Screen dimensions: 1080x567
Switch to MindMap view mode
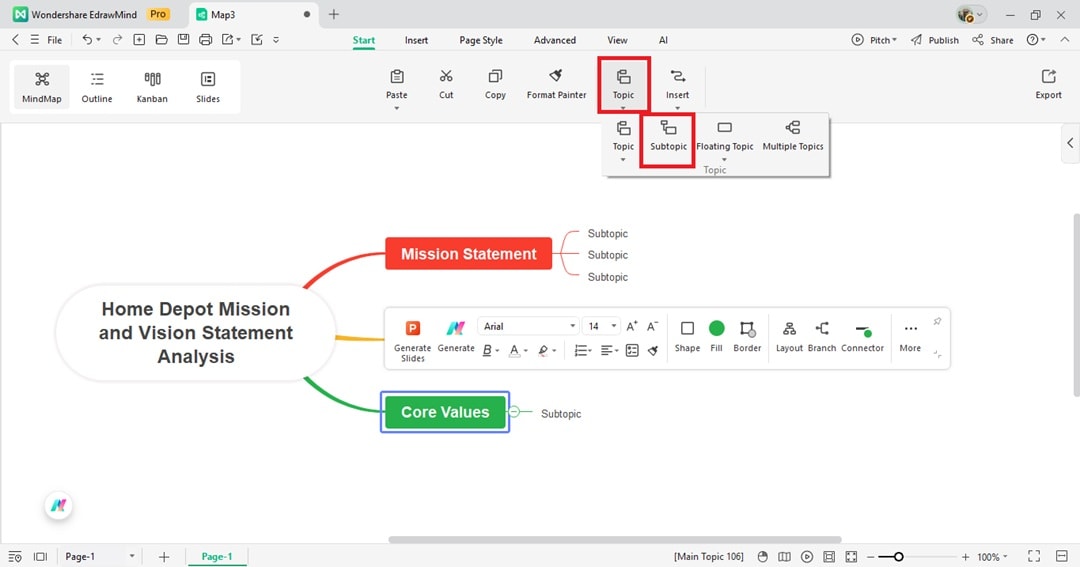41,87
